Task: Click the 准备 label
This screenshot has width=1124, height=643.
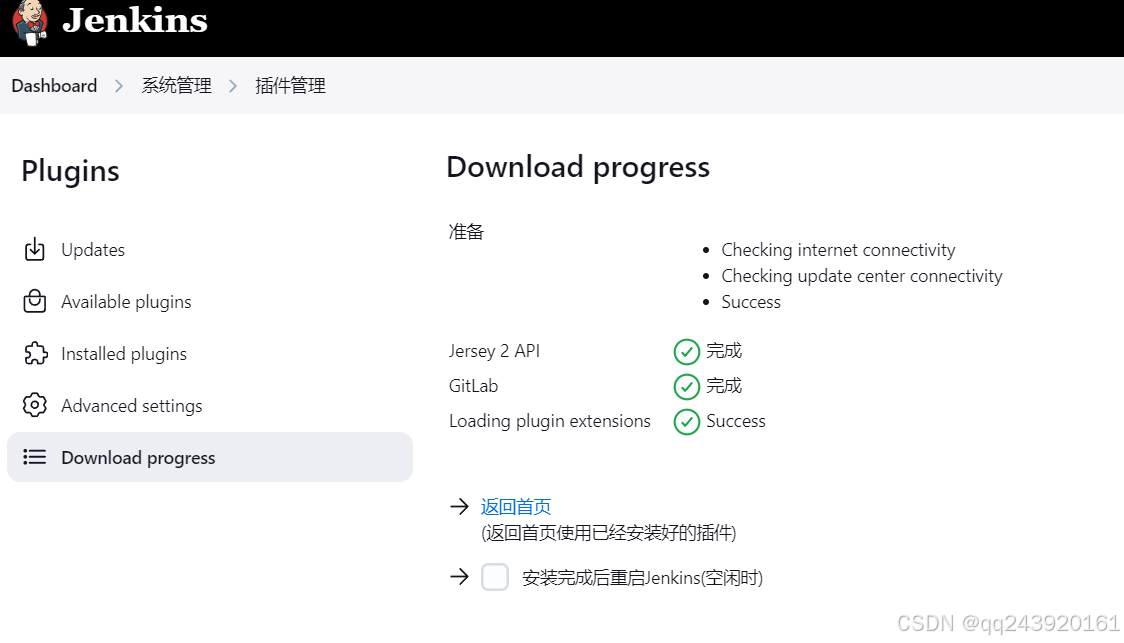Action: [x=466, y=232]
